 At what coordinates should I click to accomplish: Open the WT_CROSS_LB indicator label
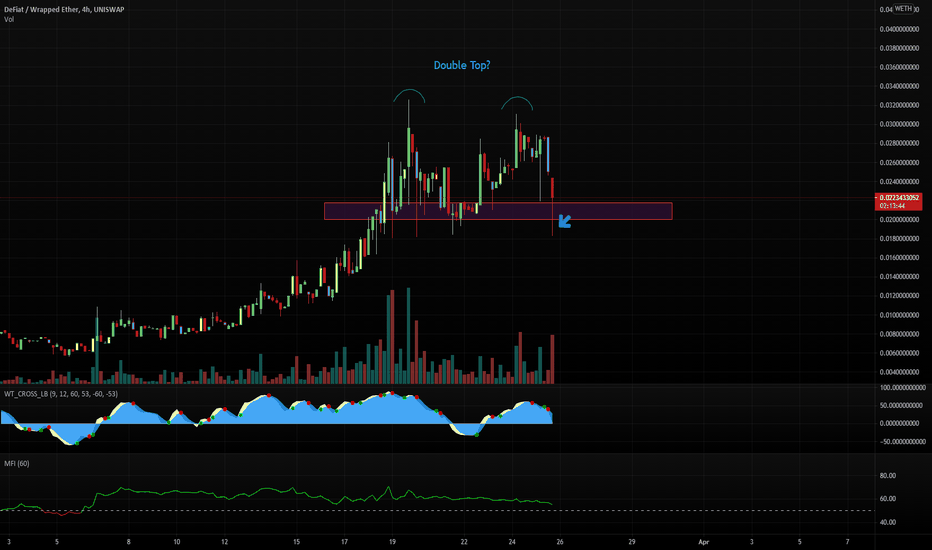tap(61, 394)
